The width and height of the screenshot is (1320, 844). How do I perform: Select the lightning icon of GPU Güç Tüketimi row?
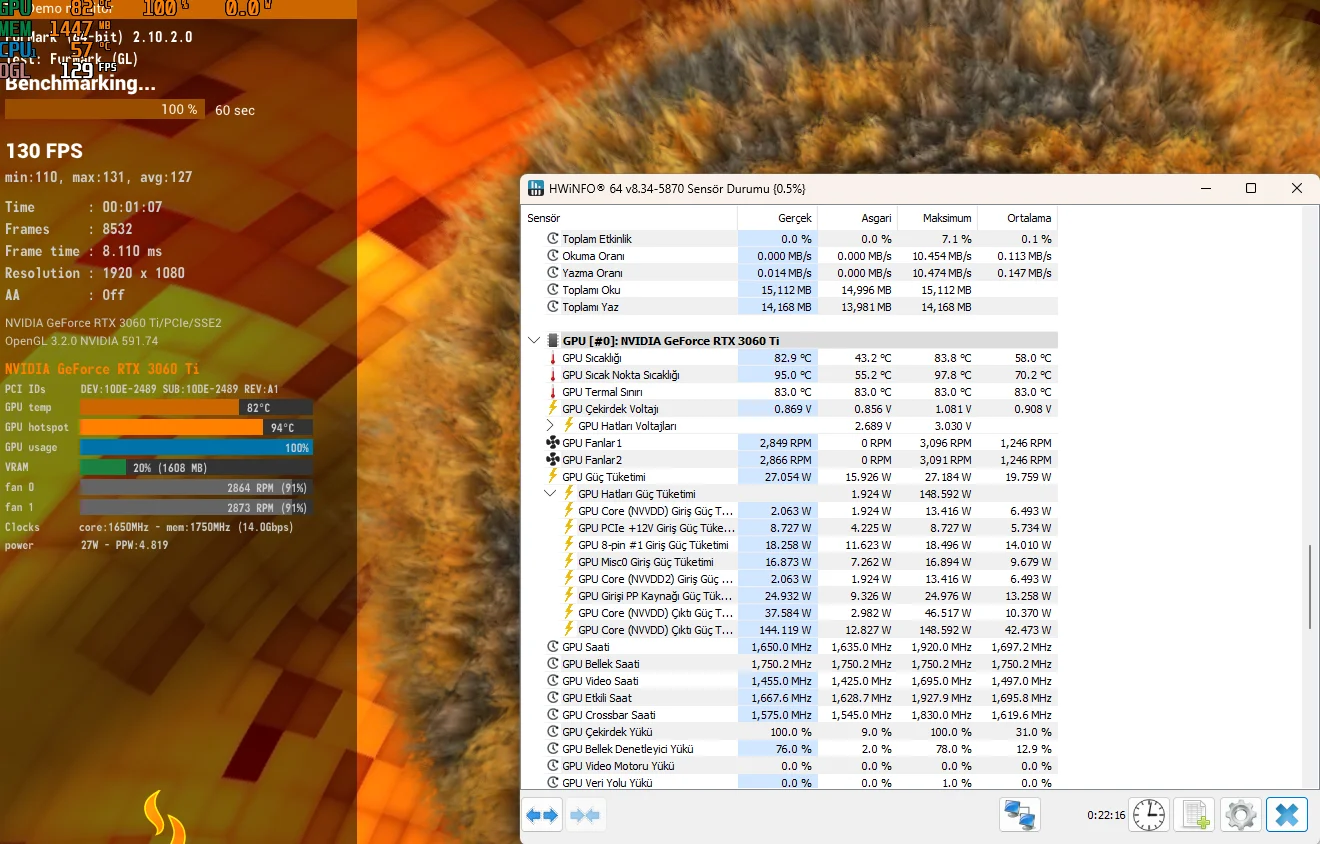[x=553, y=477]
